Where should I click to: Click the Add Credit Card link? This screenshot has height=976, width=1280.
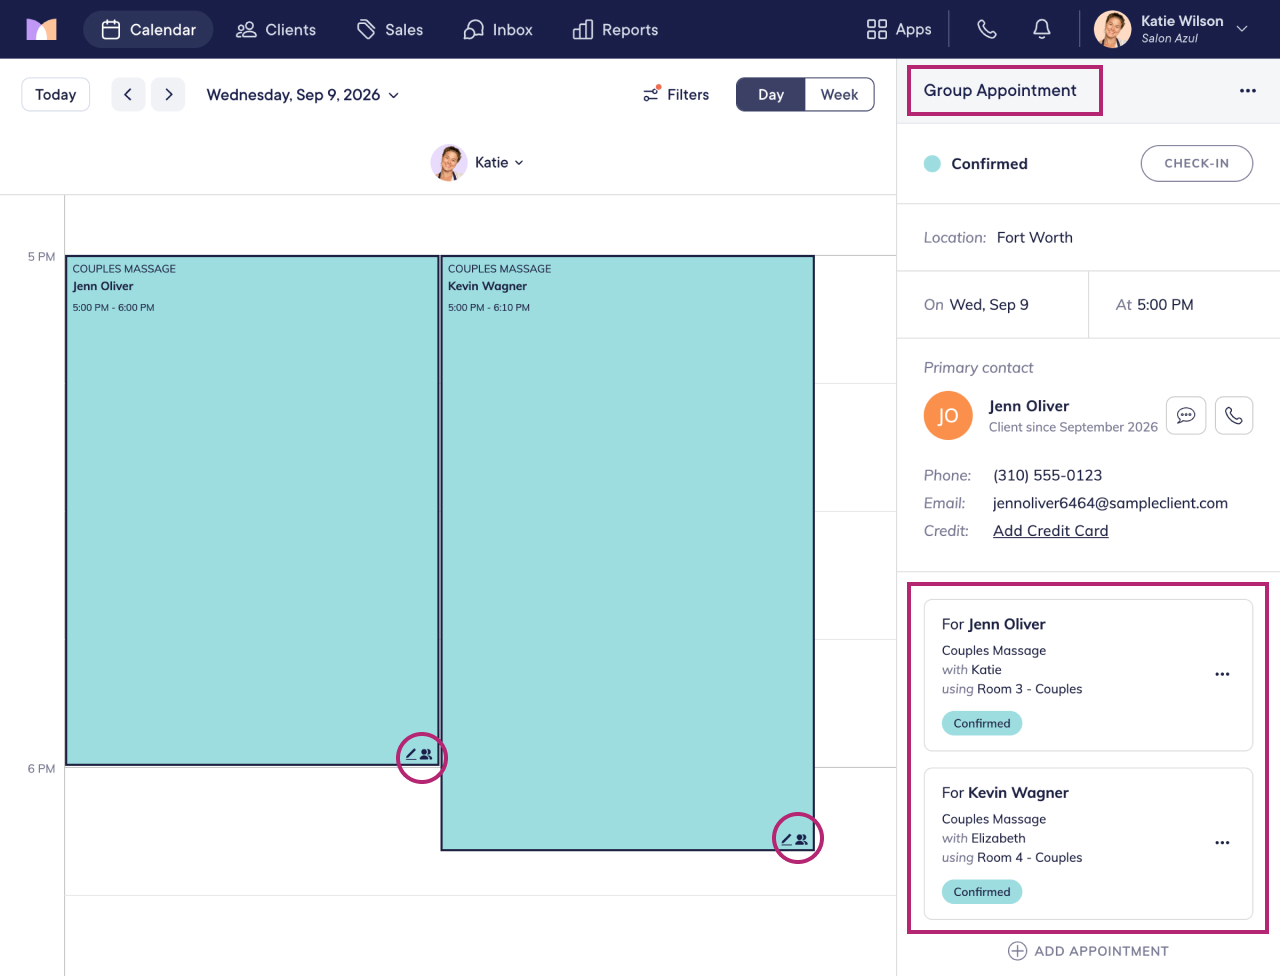click(1050, 531)
